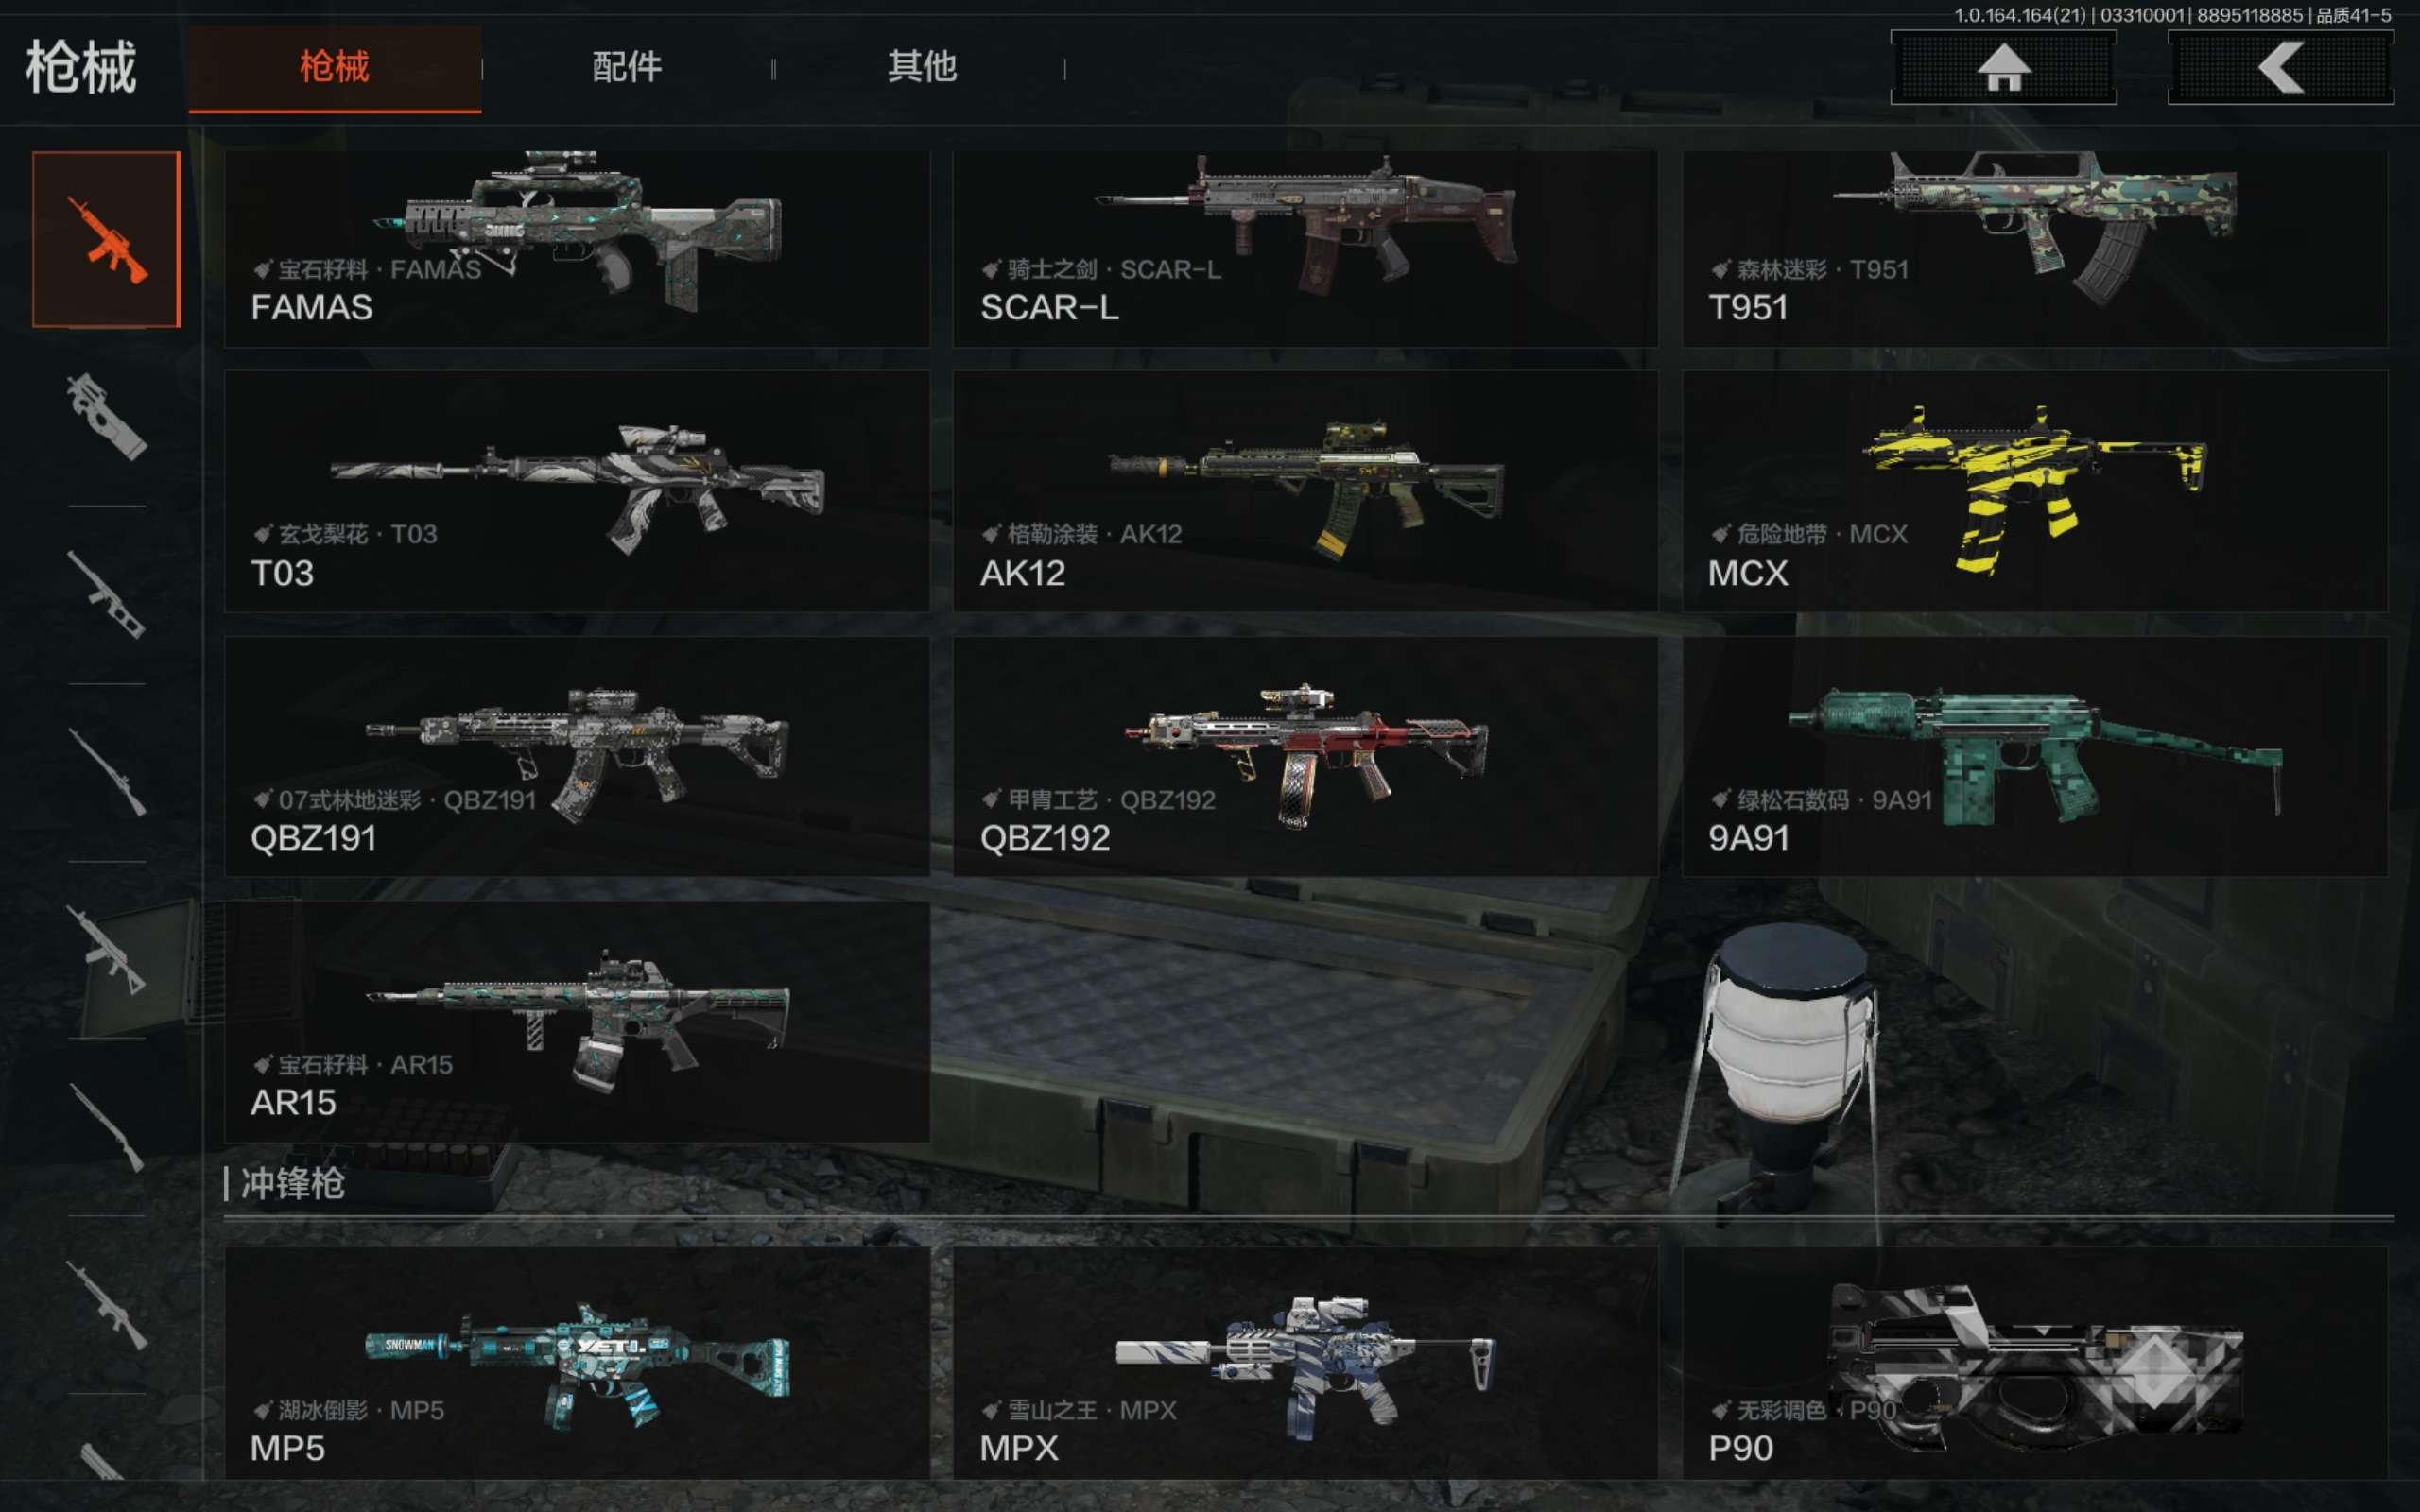Select the teal 9A91 weapon card
Viewport: 2420px width, 1512px height.
(2035, 756)
